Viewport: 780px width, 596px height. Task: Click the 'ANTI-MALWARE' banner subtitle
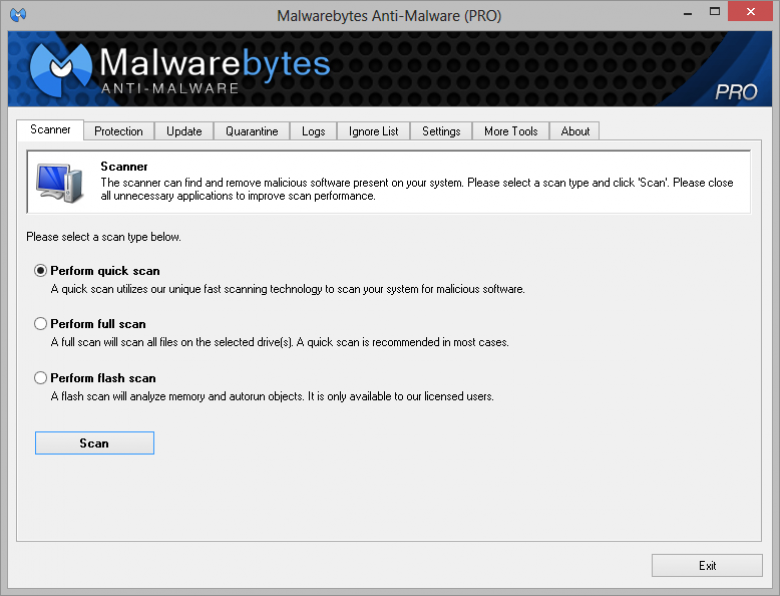tap(170, 89)
